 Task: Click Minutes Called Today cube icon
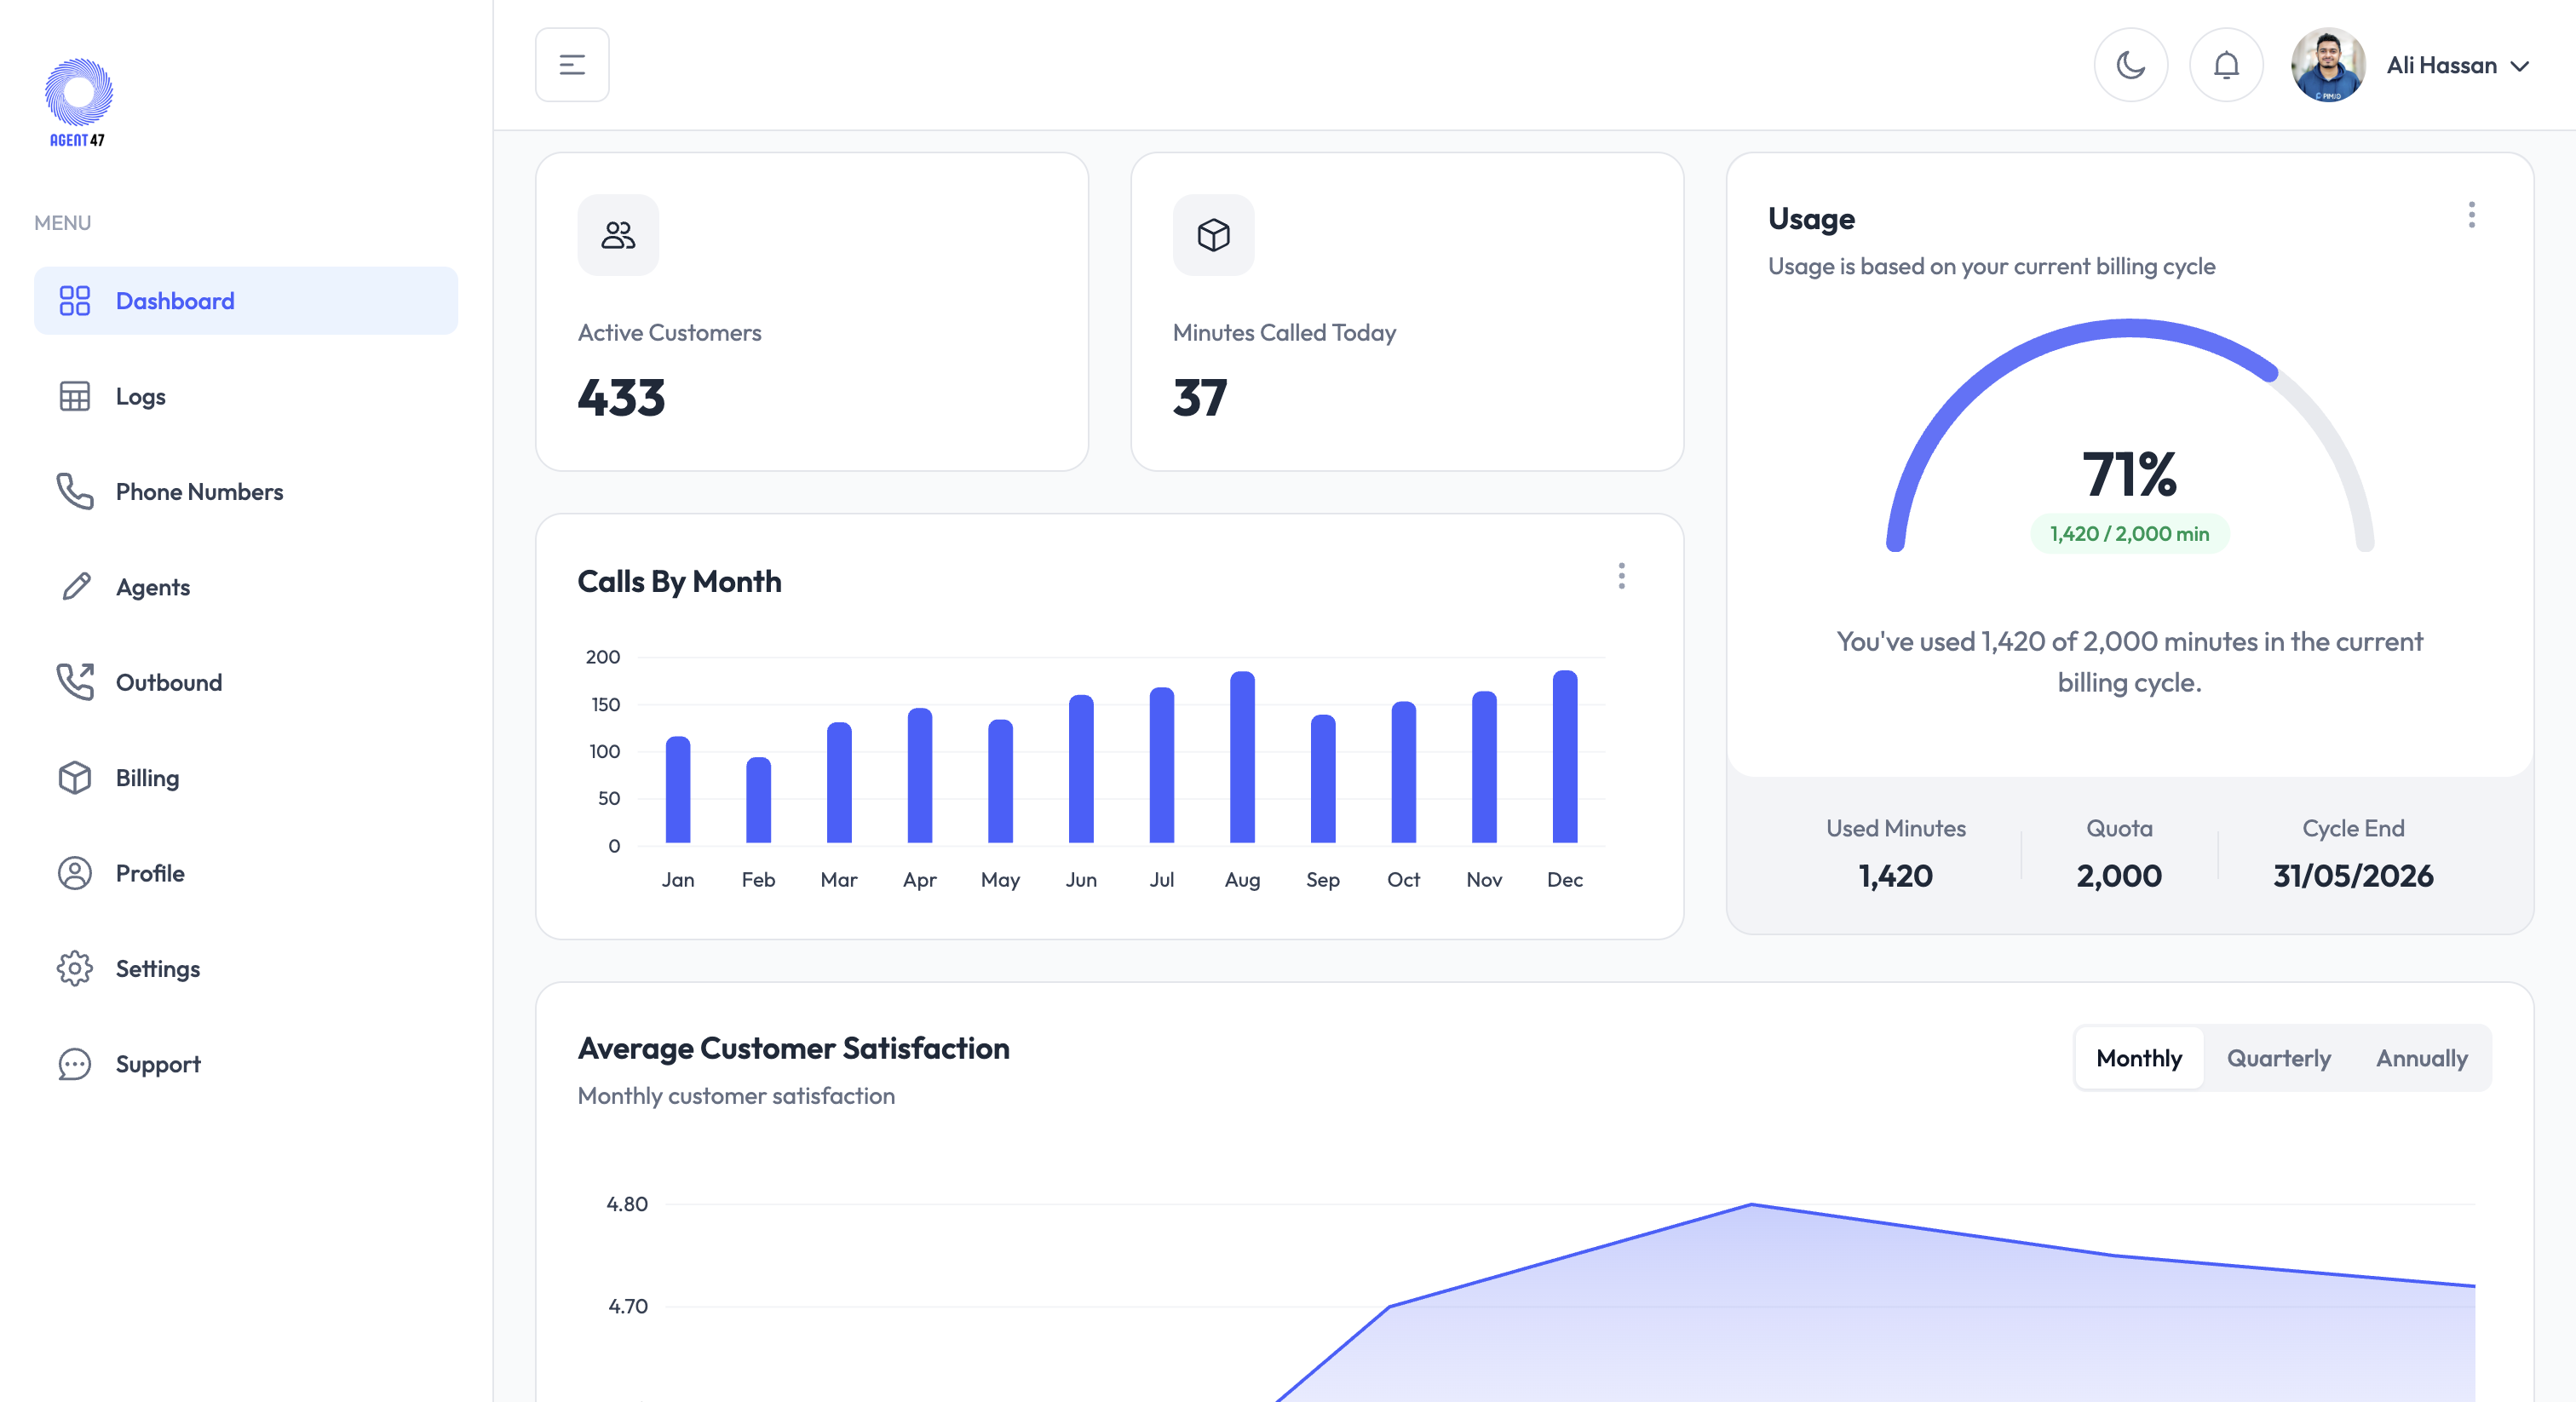[x=1213, y=235]
